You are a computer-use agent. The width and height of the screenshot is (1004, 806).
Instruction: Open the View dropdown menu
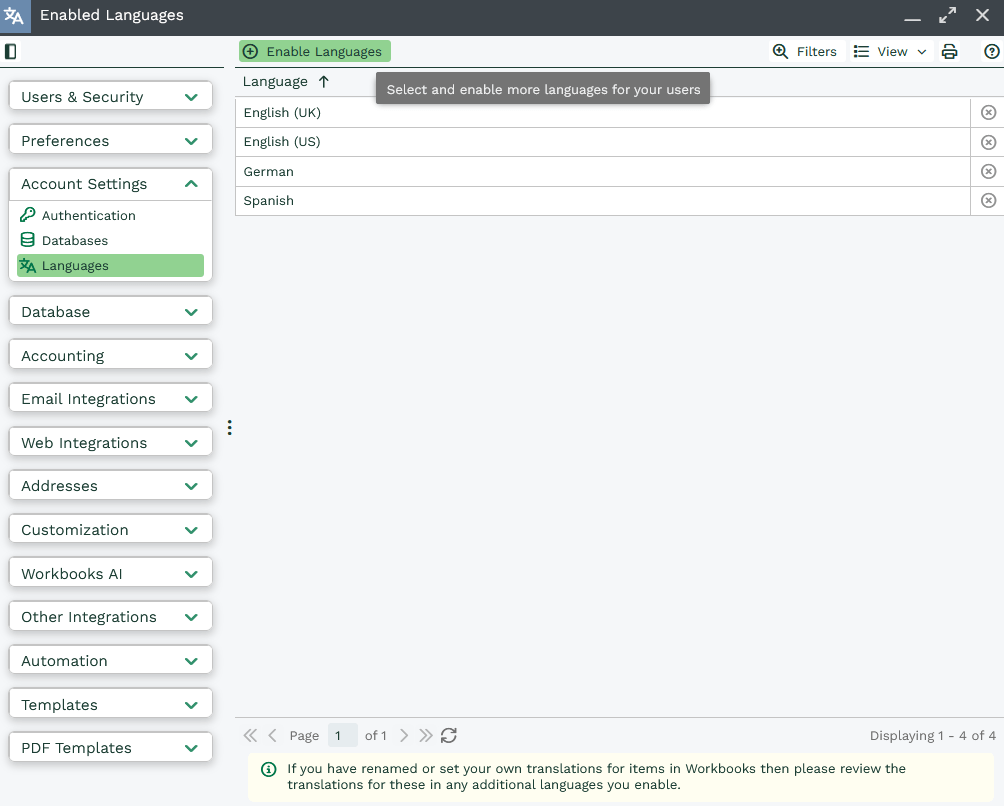pos(890,52)
